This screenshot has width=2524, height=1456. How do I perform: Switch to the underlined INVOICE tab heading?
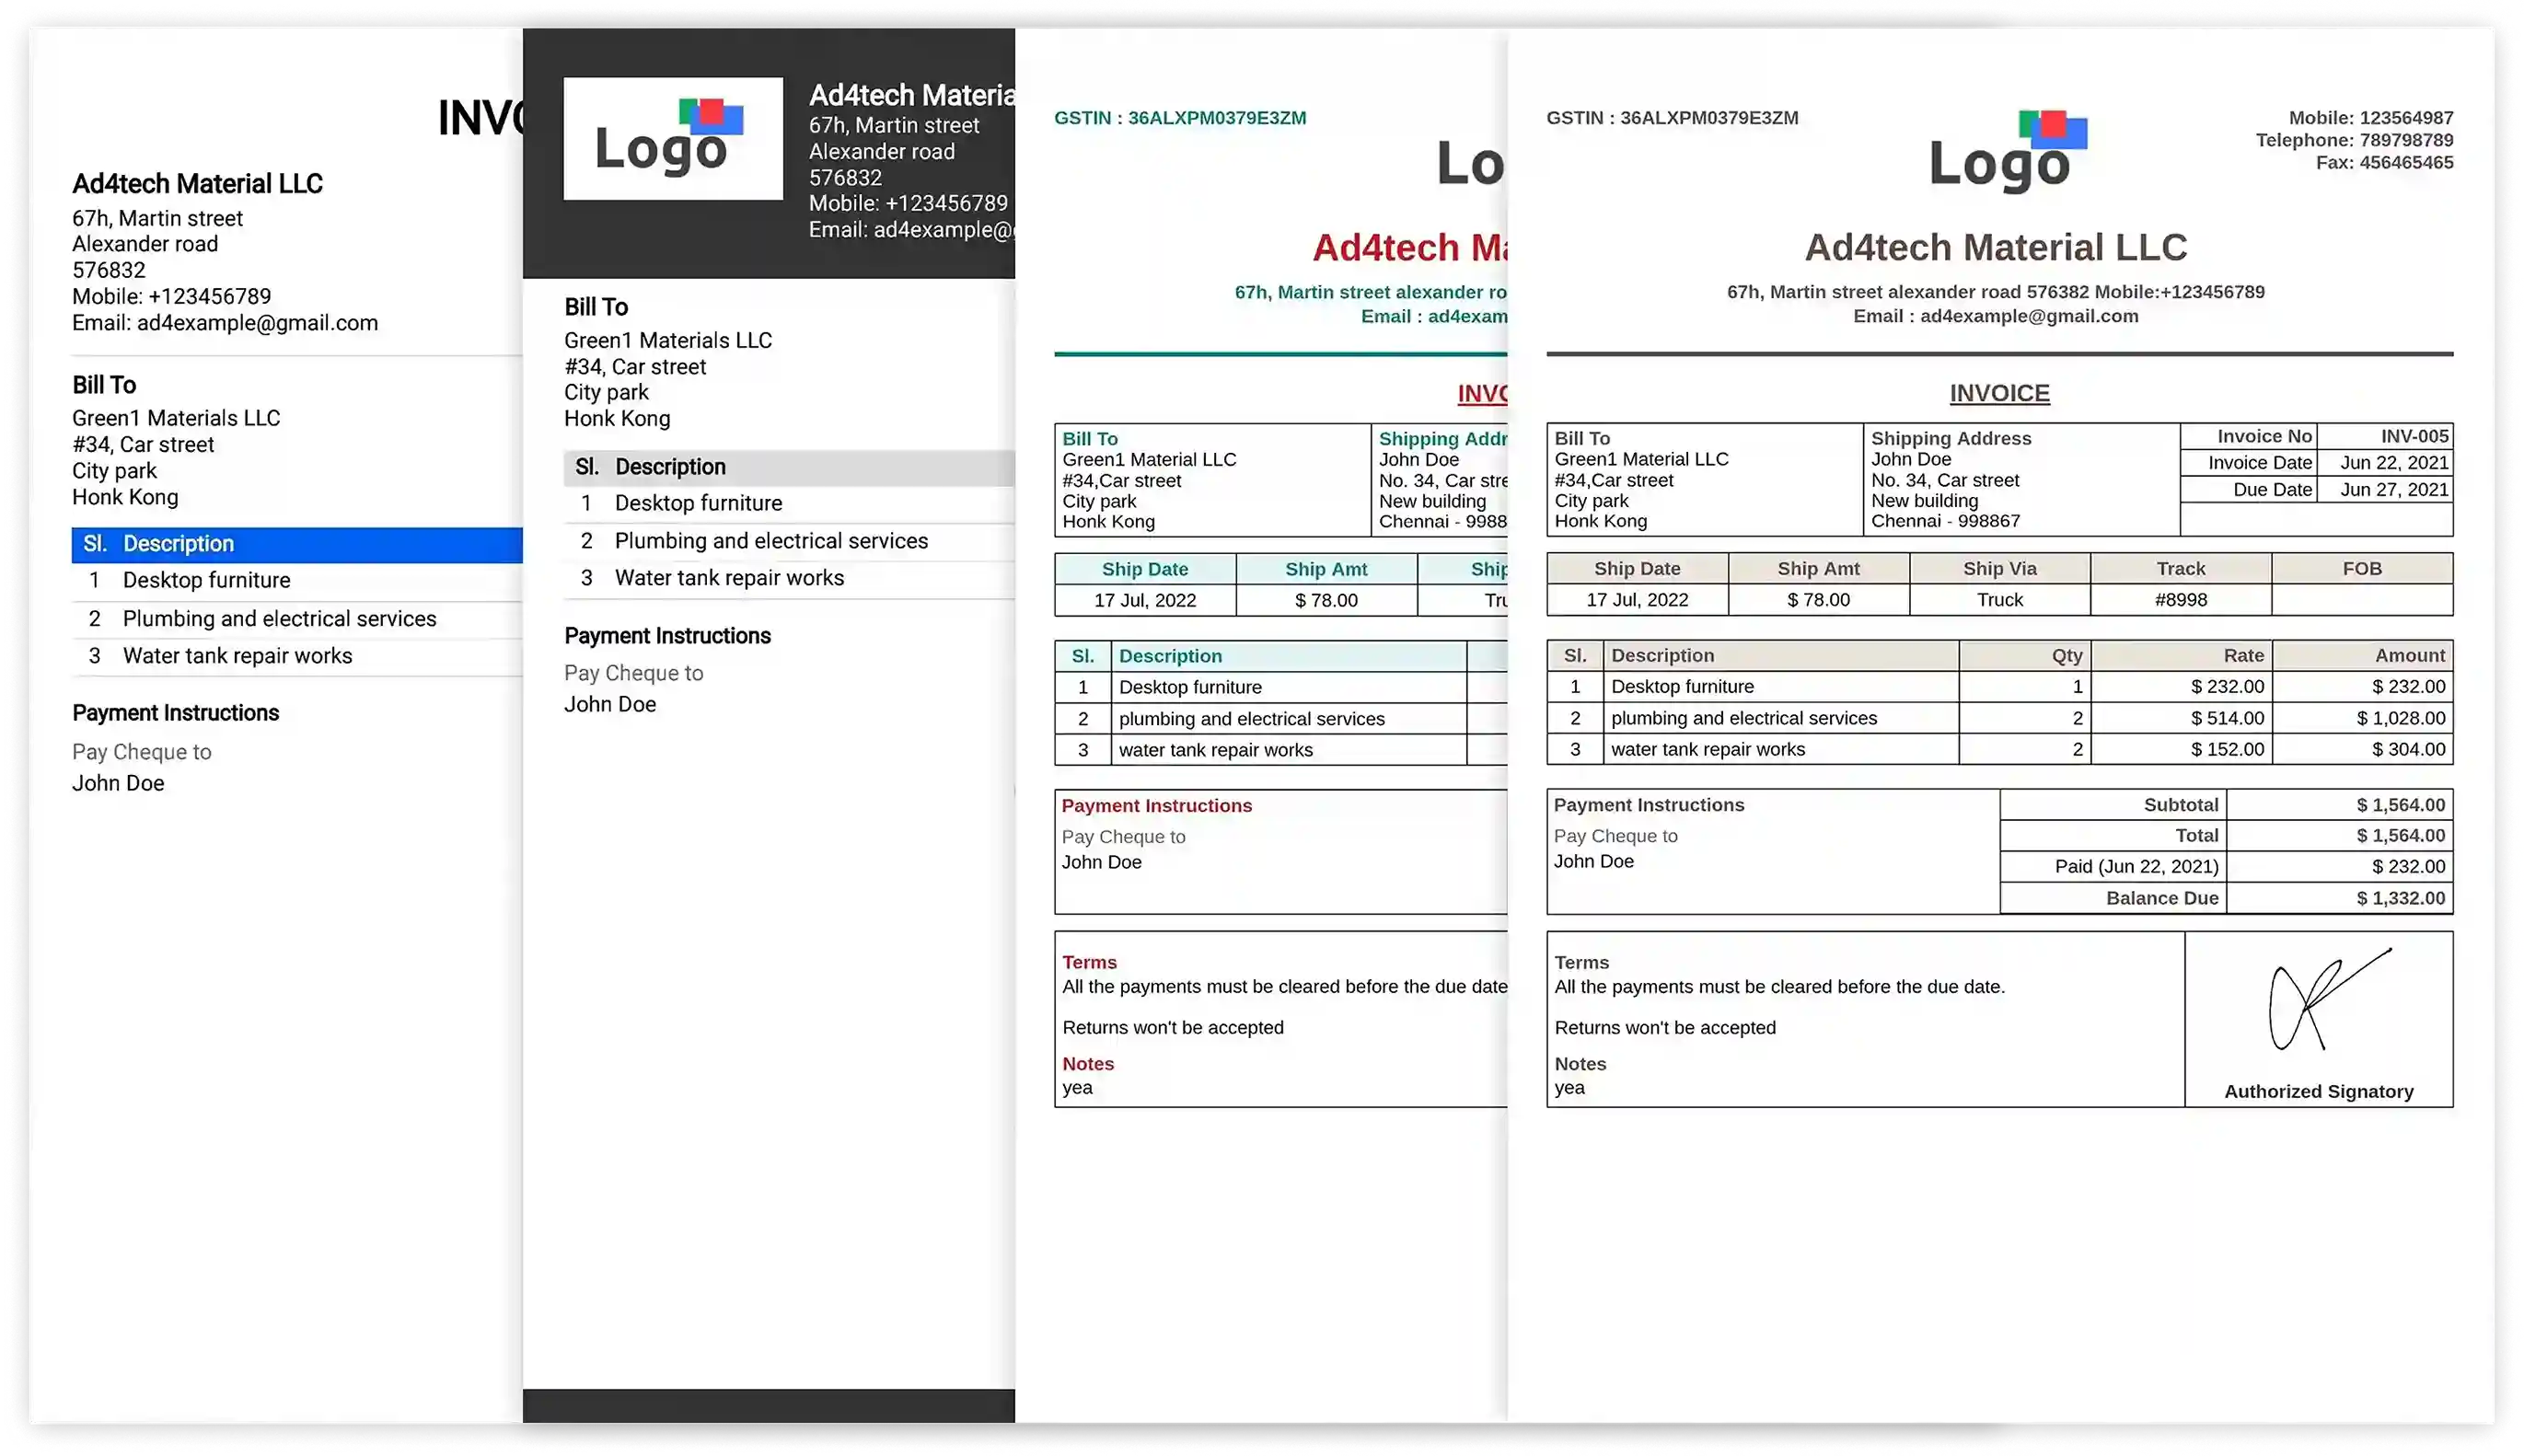point(1998,393)
